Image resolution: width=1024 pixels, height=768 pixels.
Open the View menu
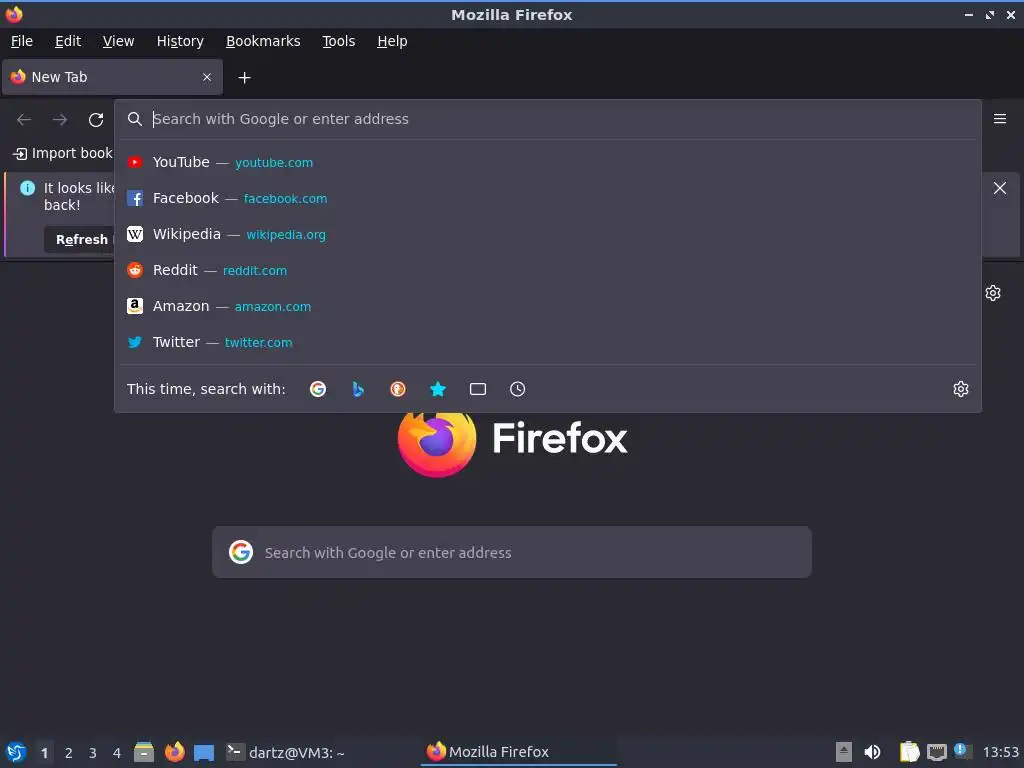(118, 41)
